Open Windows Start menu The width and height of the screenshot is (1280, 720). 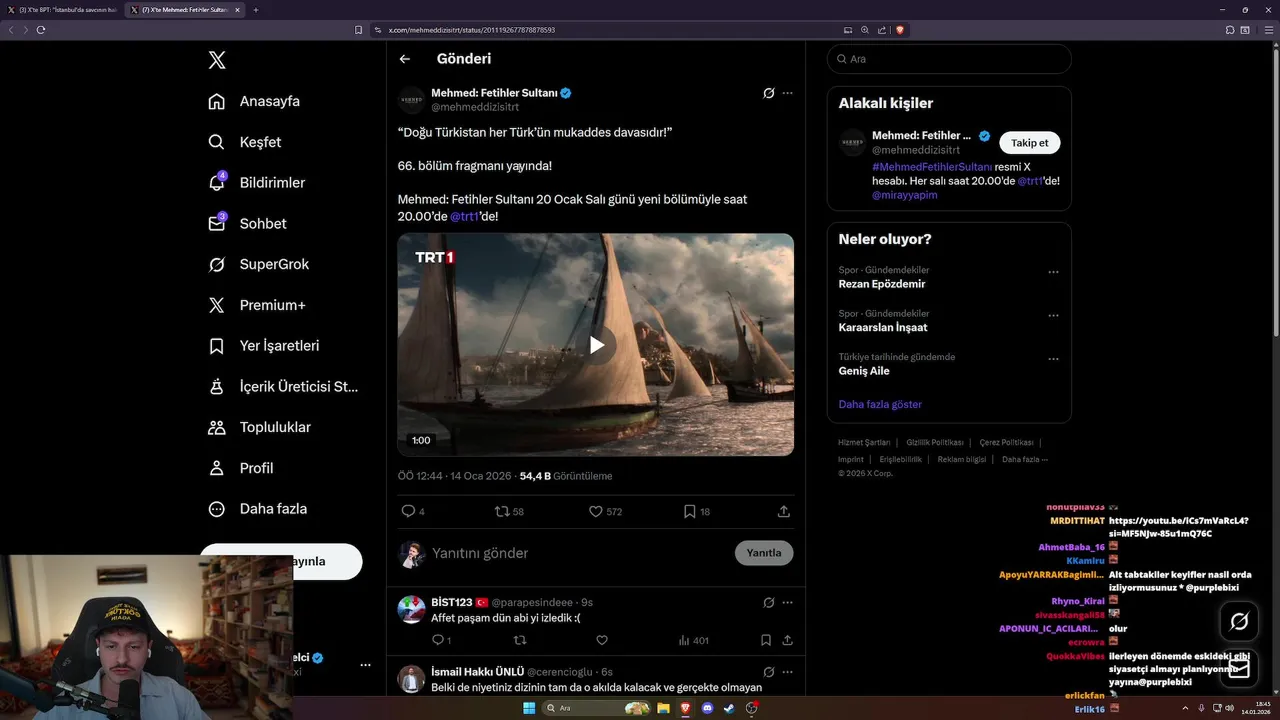pyautogui.click(x=529, y=708)
